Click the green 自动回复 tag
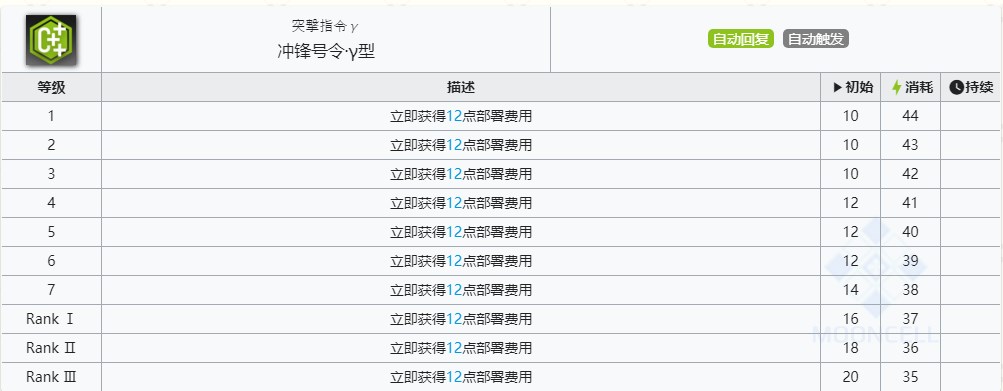 point(741,39)
